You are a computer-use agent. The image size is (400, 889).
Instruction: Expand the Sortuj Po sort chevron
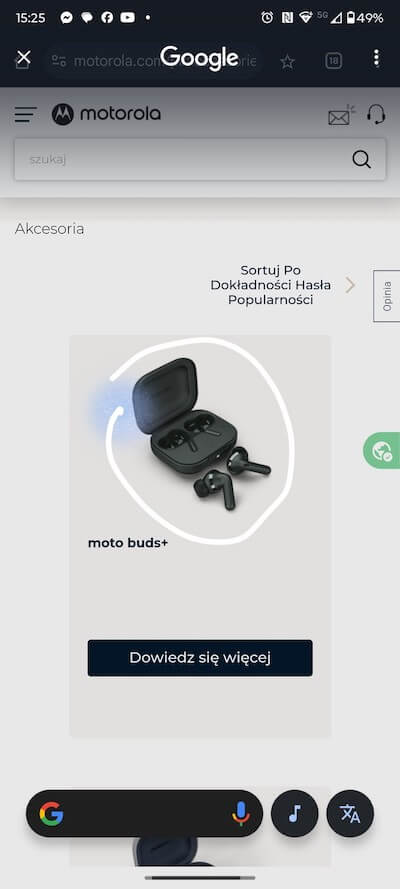[350, 285]
